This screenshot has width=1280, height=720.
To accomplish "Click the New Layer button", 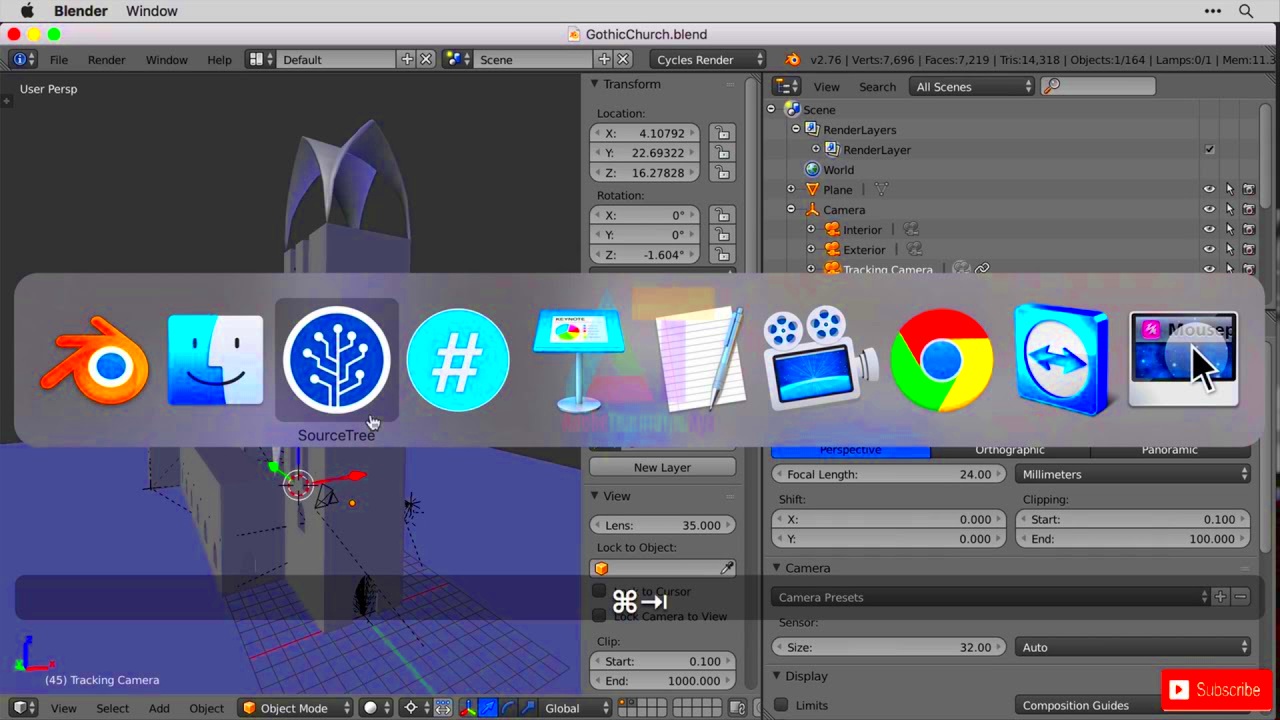I will click(x=662, y=467).
